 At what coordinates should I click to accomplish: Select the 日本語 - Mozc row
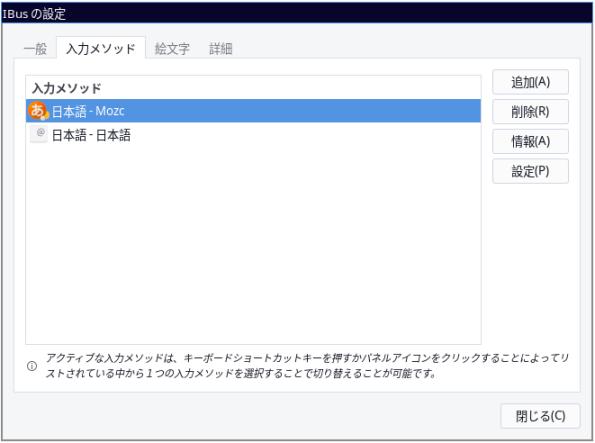pos(253,111)
